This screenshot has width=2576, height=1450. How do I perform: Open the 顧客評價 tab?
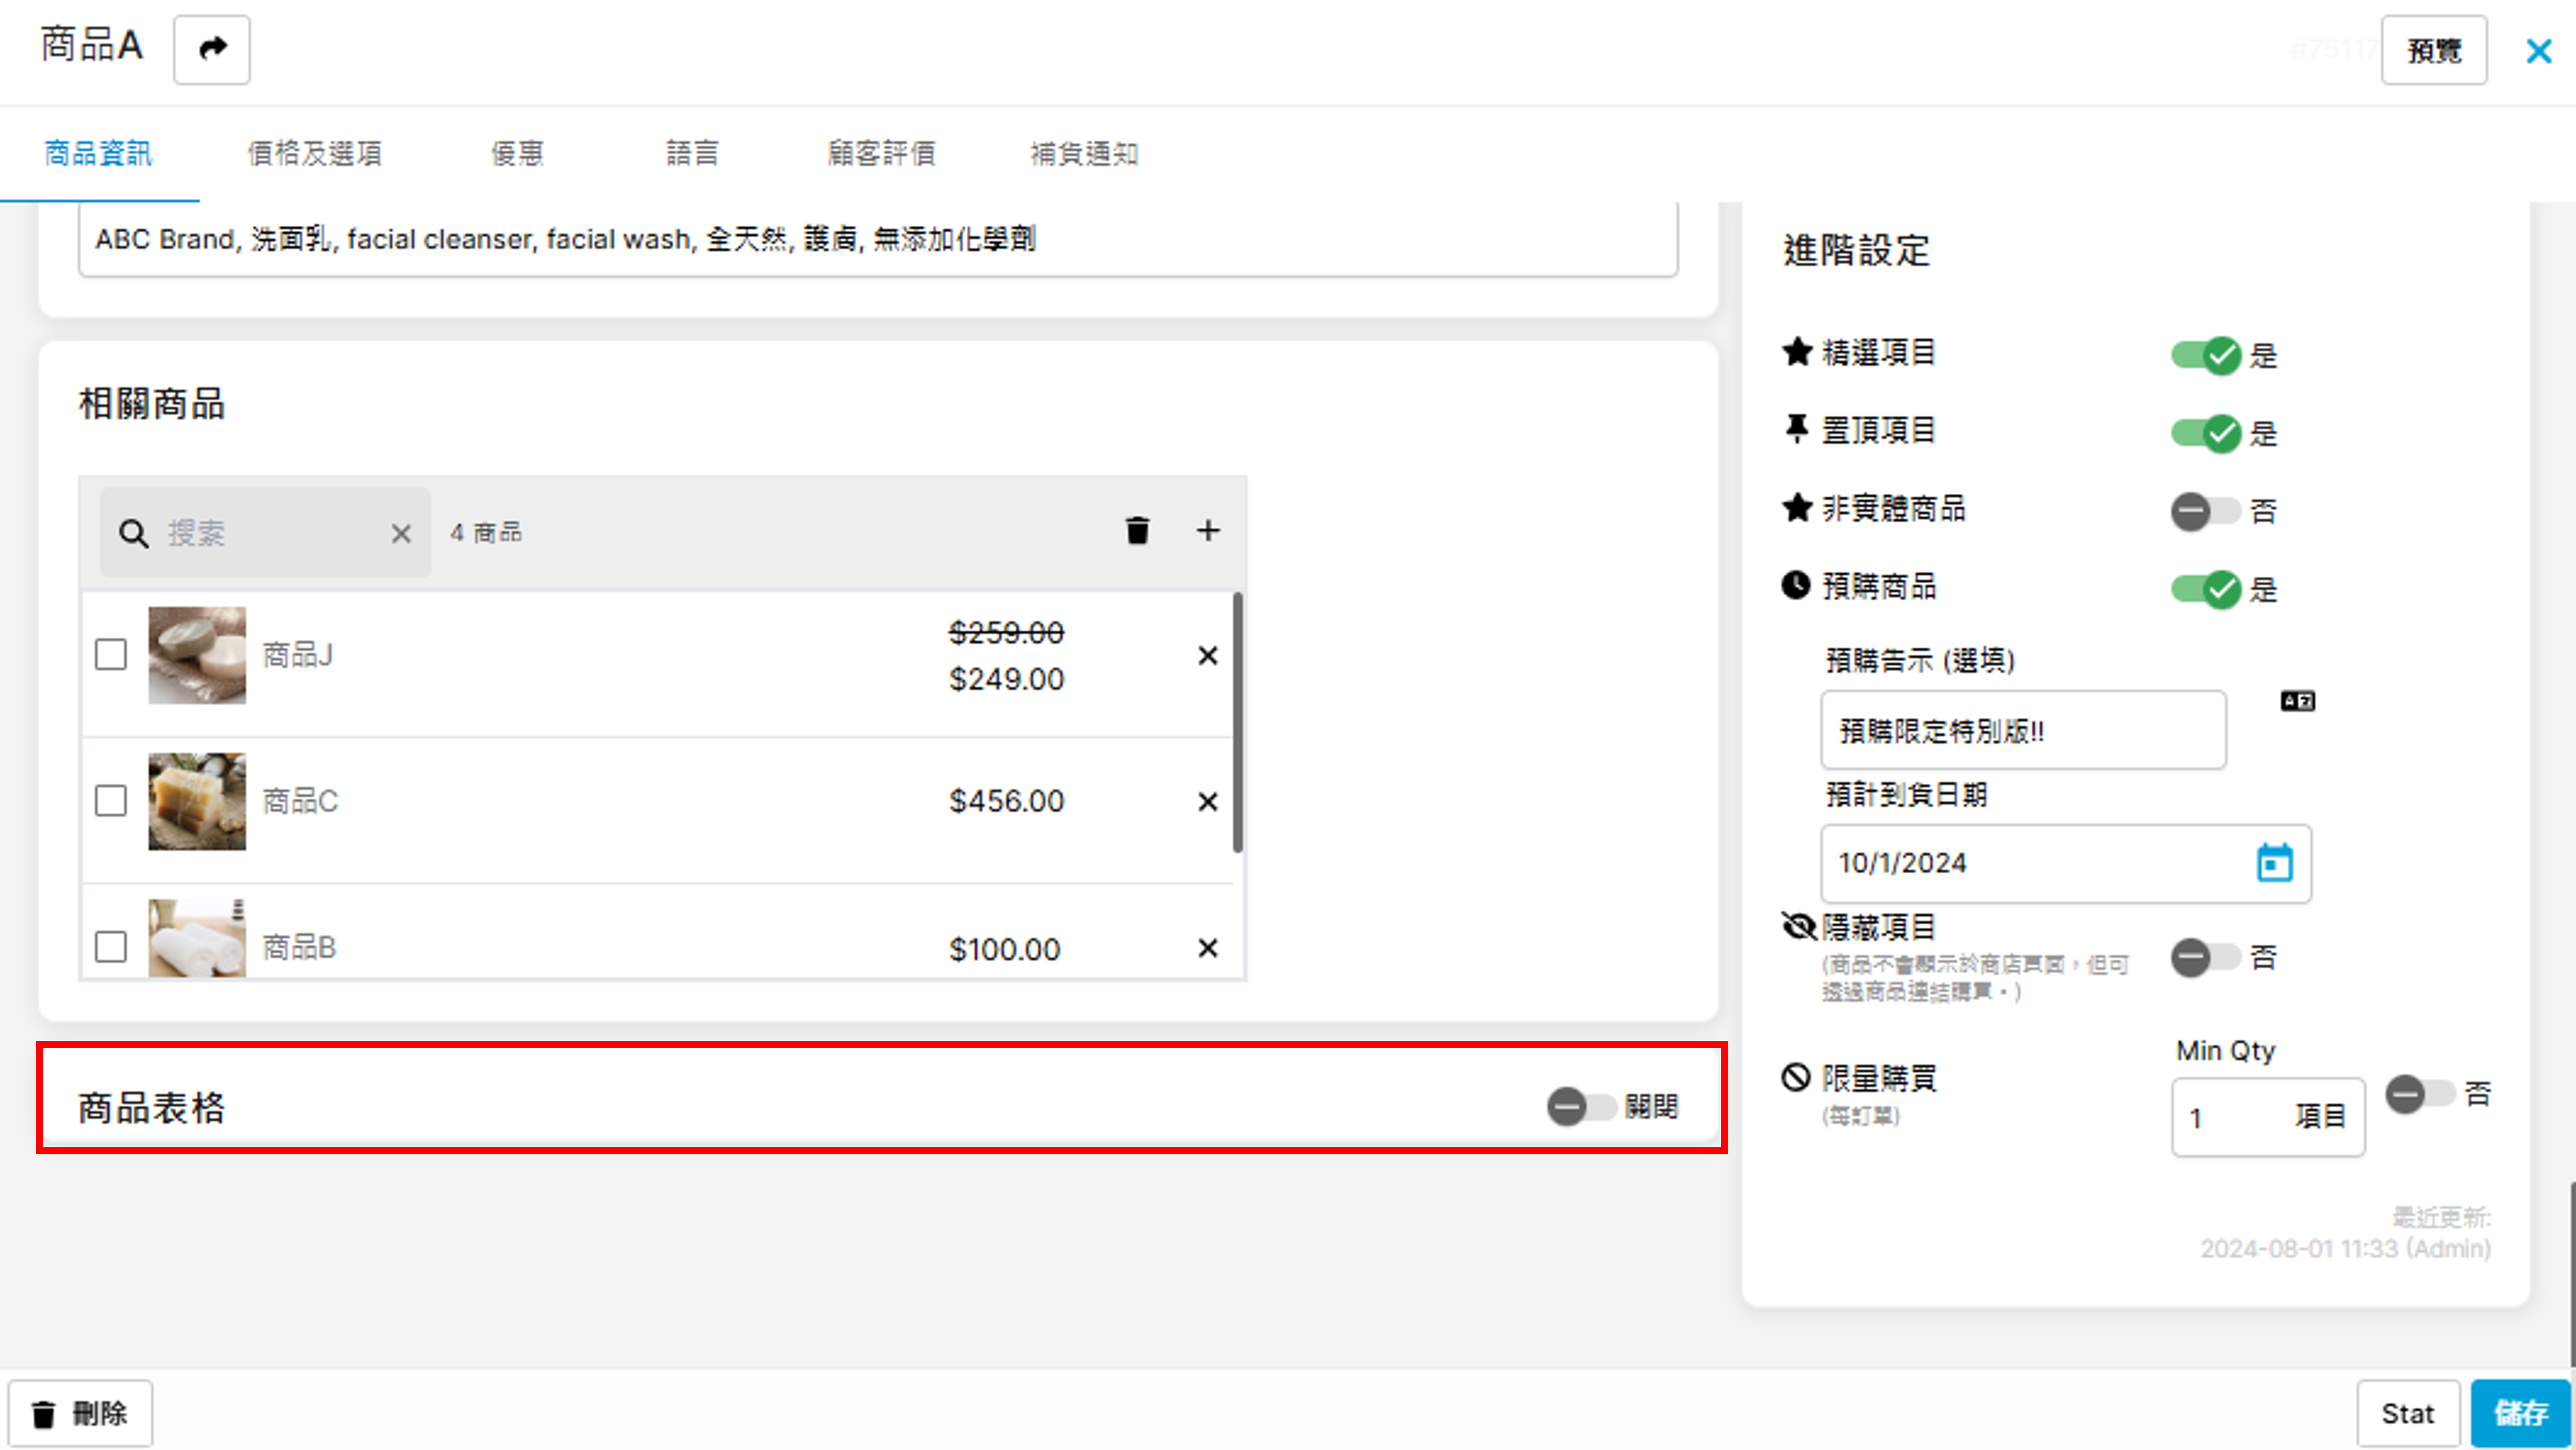(881, 154)
